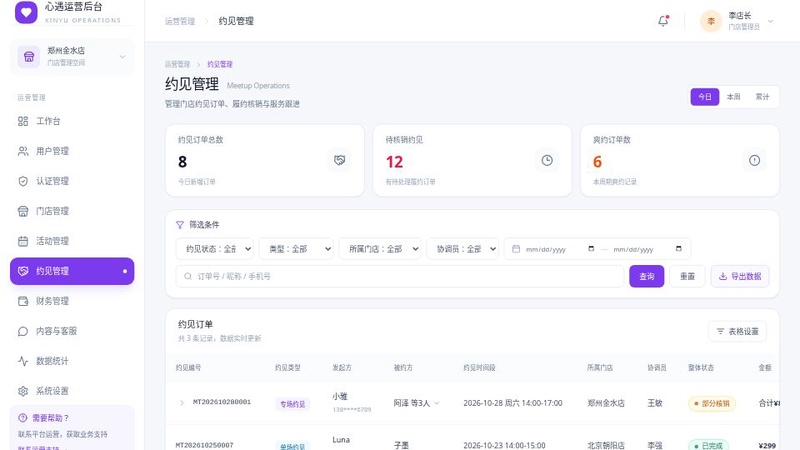Image resolution: width=800 pixels, height=450 pixels.
Task: Click handshake icon on 约见订单总数 card
Action: click(339, 161)
